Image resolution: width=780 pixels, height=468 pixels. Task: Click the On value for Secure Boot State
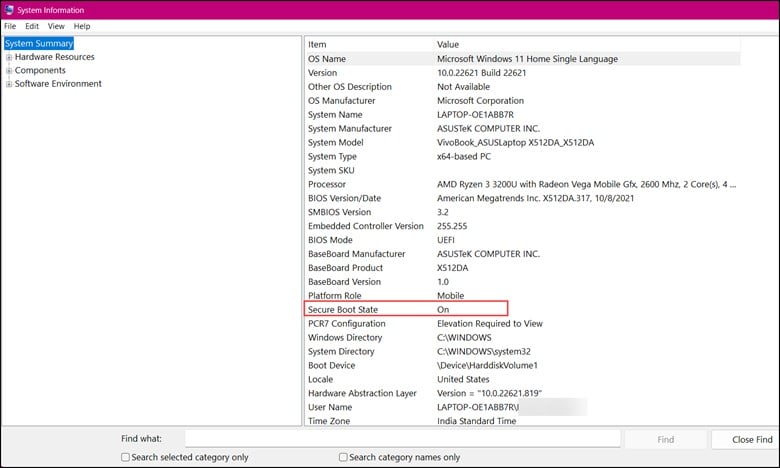point(443,309)
